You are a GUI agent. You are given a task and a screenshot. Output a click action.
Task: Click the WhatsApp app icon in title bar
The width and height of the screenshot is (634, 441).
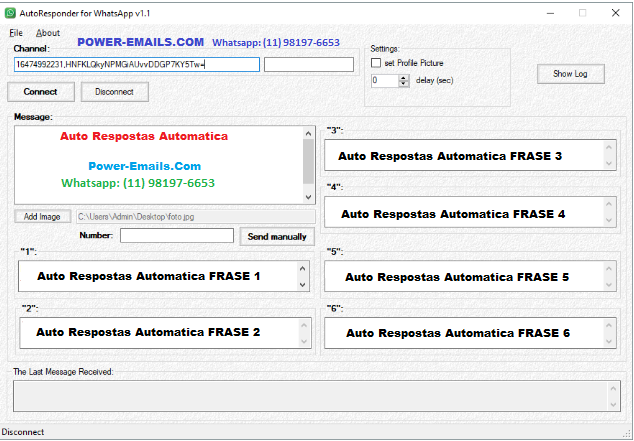pos(10,13)
